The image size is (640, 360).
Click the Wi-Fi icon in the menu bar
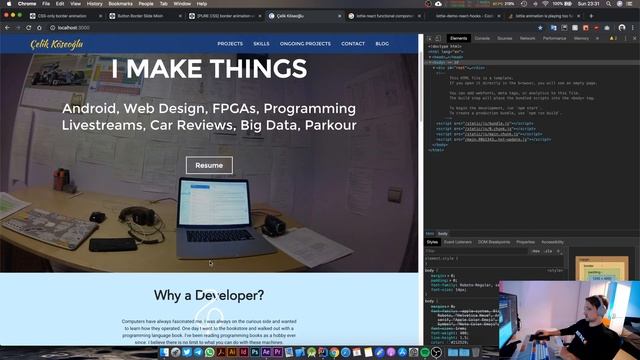(x=545, y=4)
